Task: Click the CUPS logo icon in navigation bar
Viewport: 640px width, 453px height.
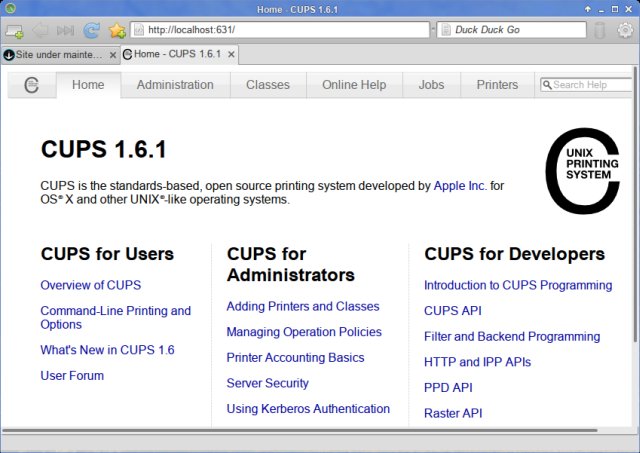Action: [32, 85]
